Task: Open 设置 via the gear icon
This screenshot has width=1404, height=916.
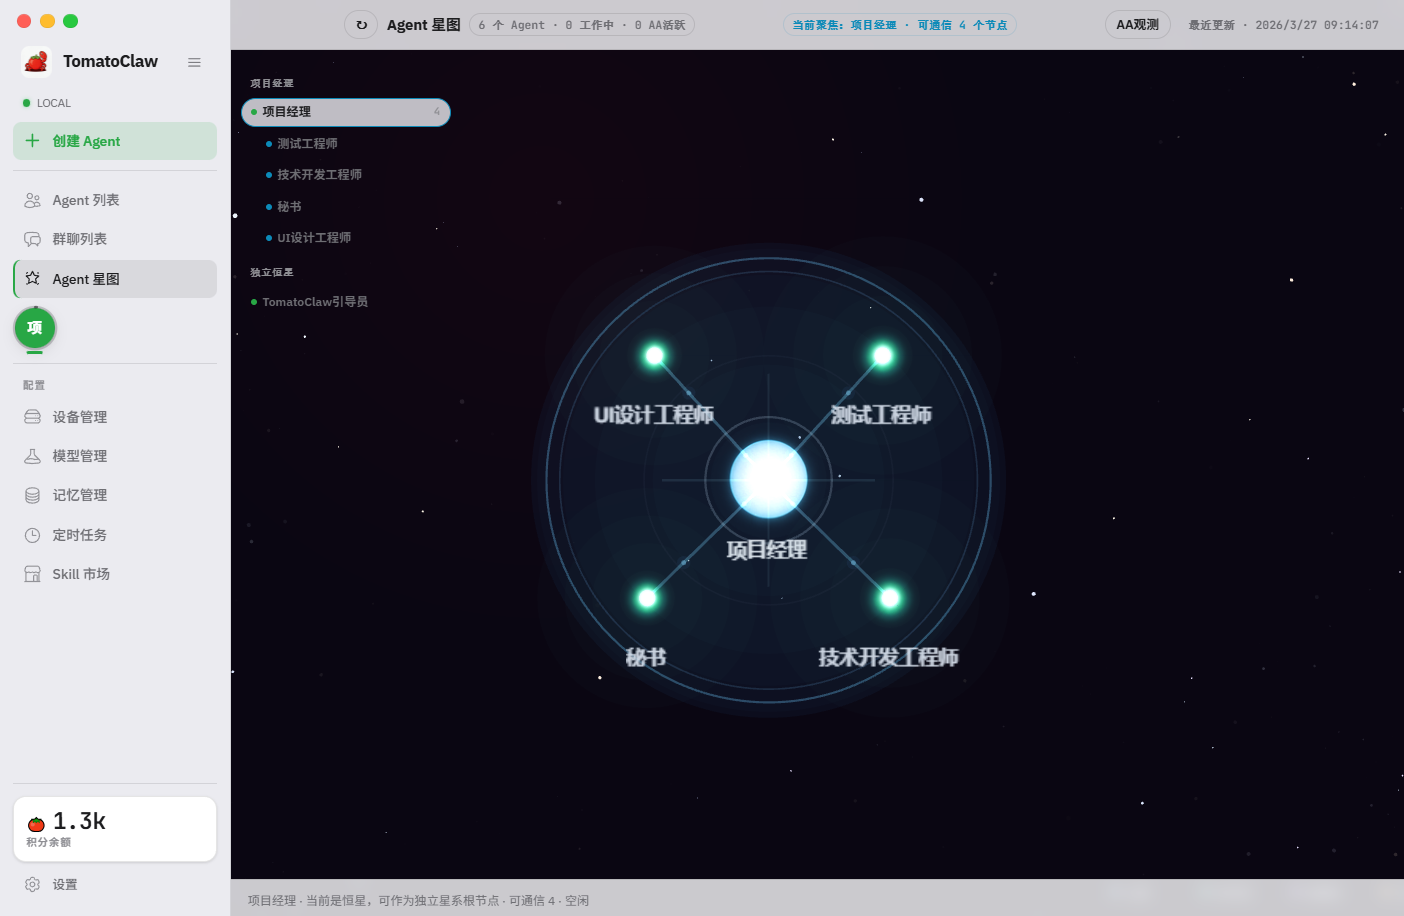Action: 33,884
